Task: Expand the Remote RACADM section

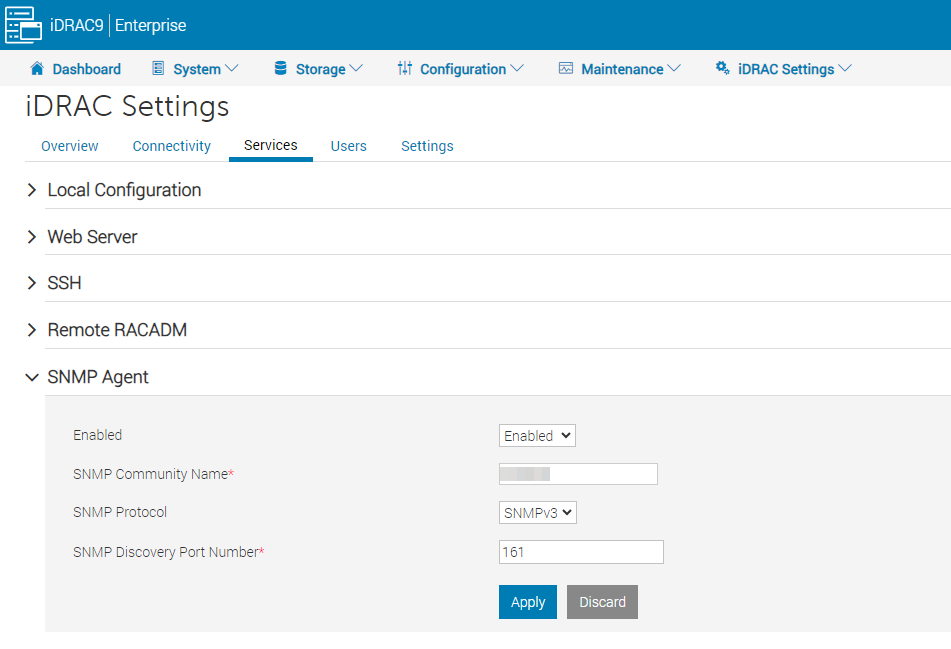Action: click(x=32, y=330)
